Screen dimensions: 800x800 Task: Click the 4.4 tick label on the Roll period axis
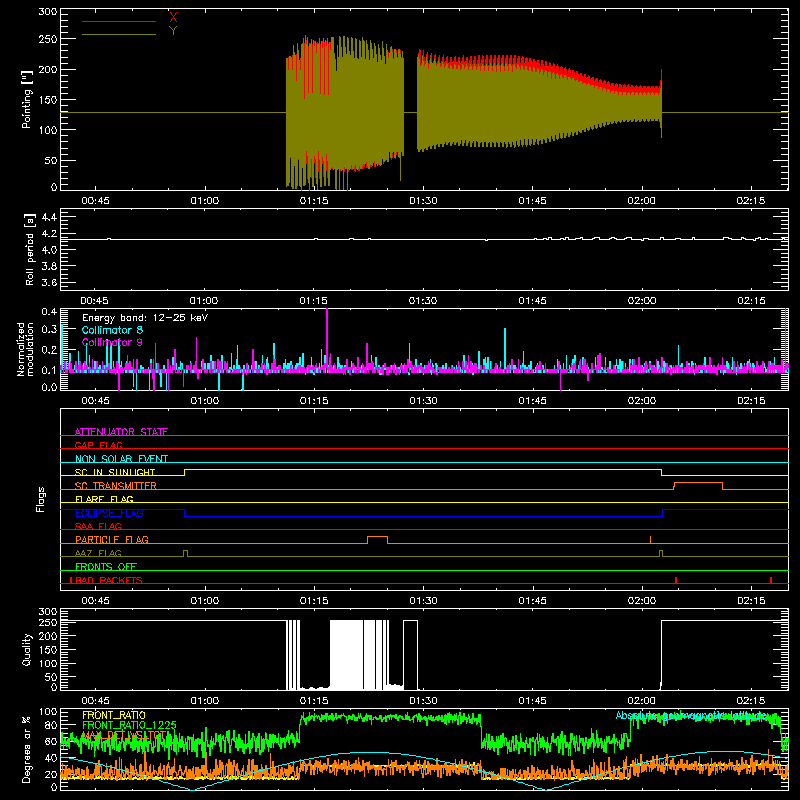point(49,217)
